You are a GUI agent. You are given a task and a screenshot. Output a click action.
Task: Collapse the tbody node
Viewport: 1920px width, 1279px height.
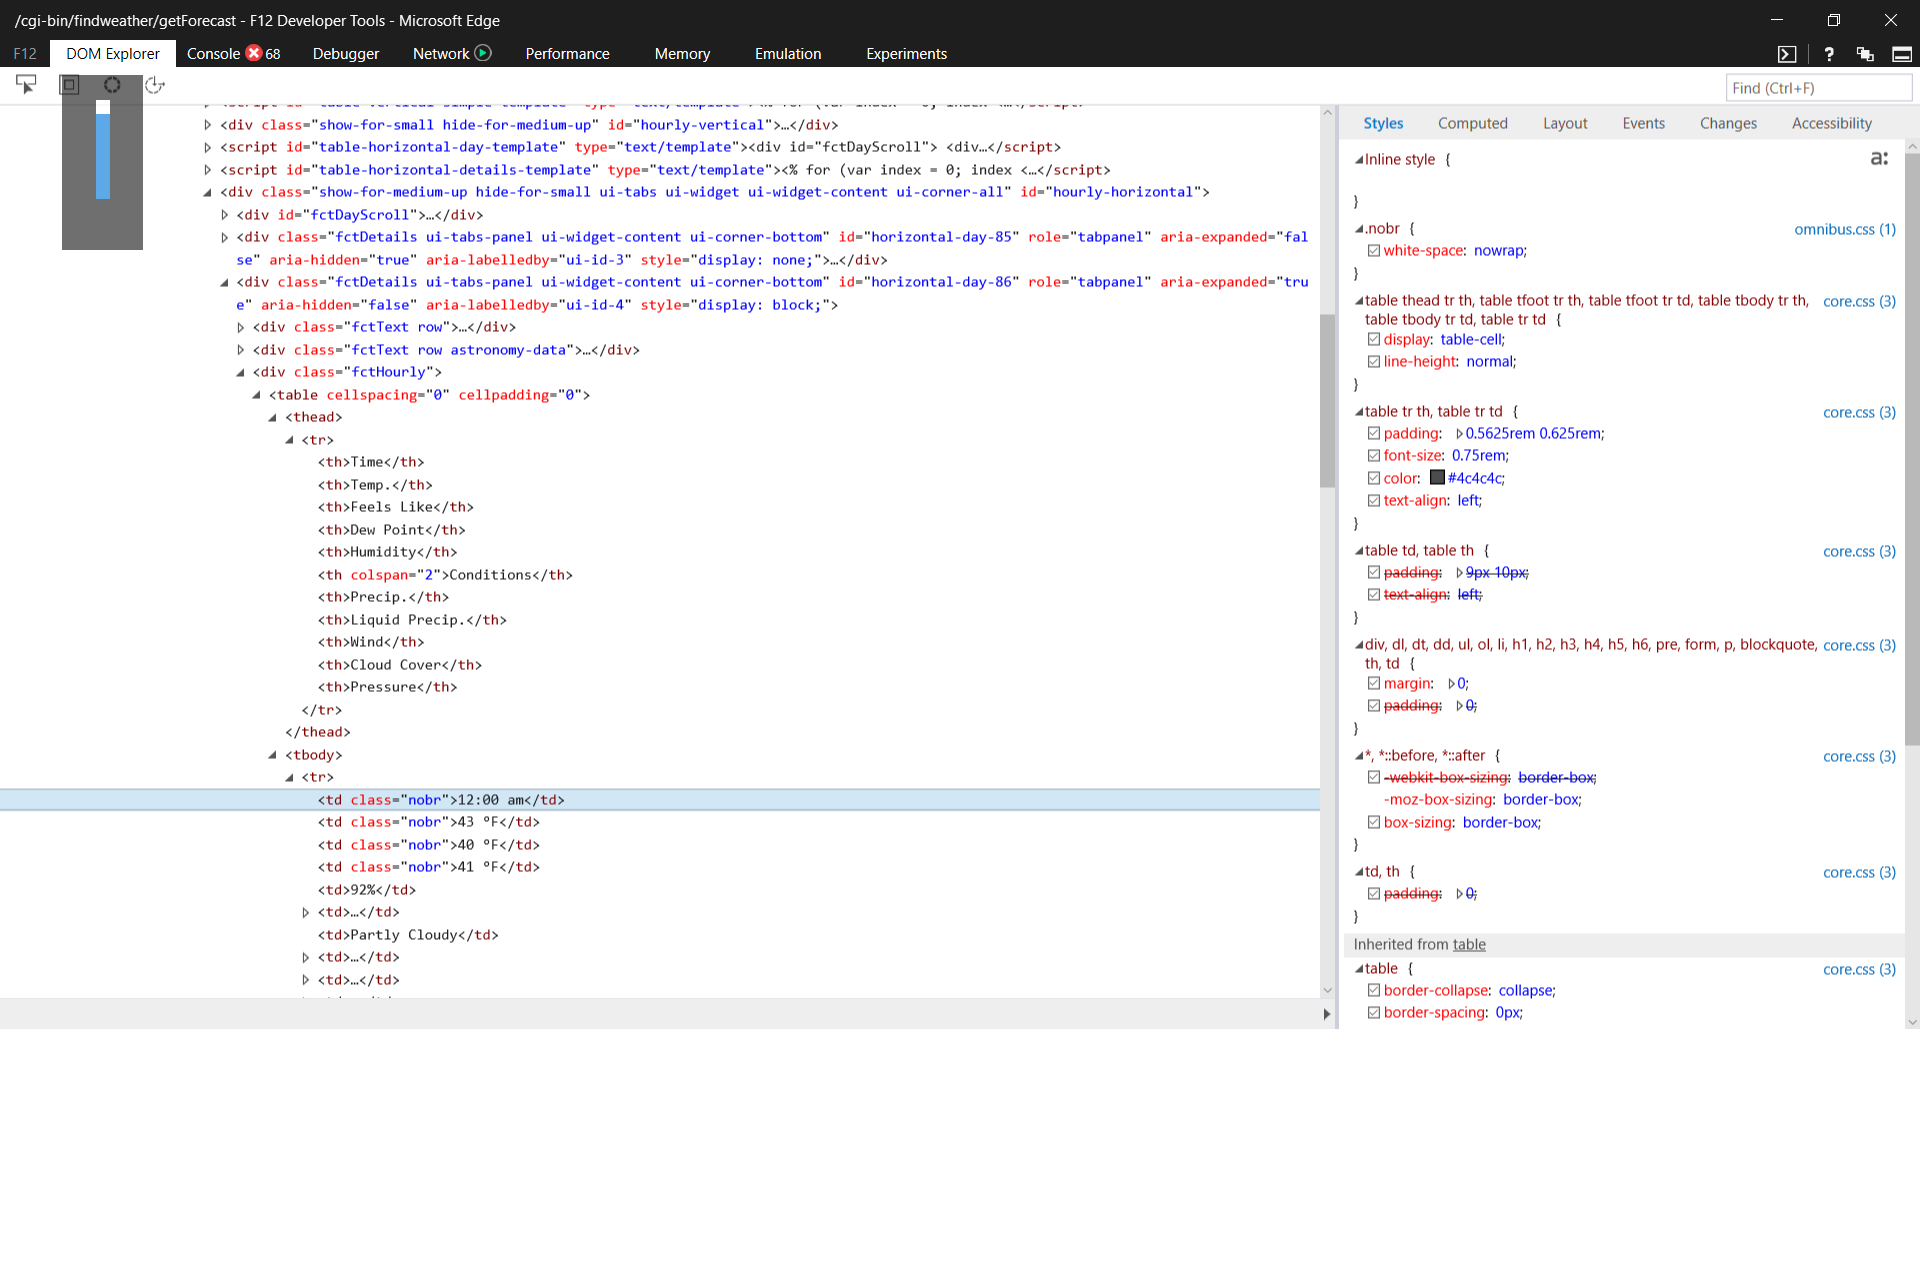point(272,755)
